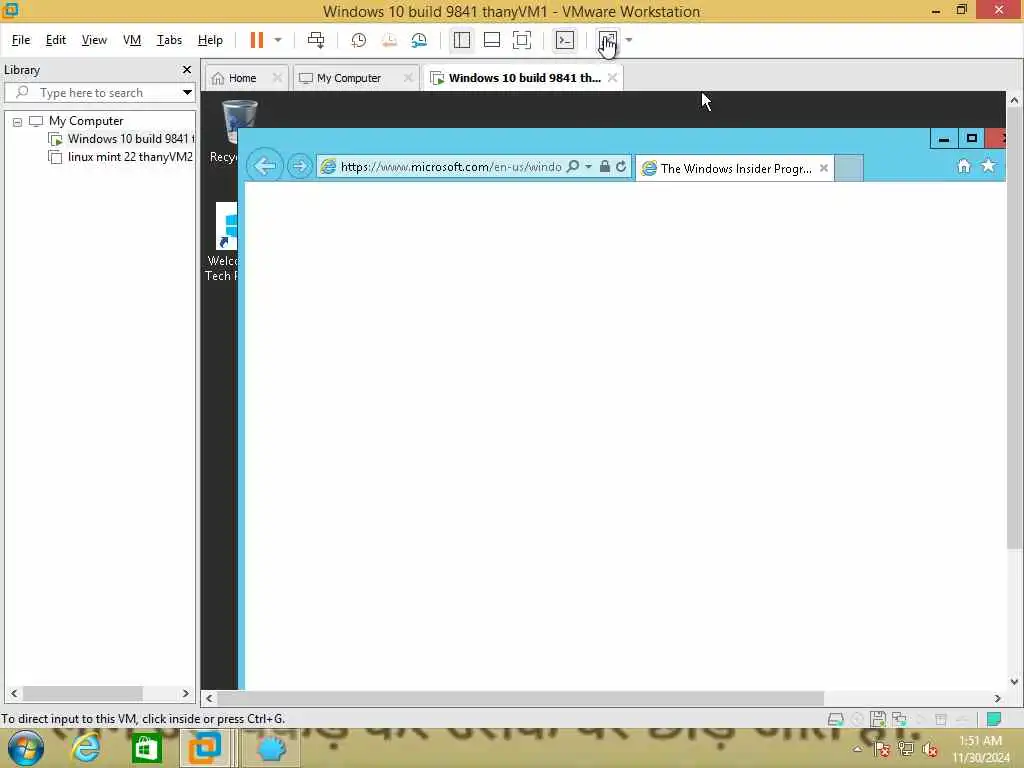Send Ctrl+Alt+Del to the virtual machine
Viewport: 1024px width, 768px height.
(316, 40)
